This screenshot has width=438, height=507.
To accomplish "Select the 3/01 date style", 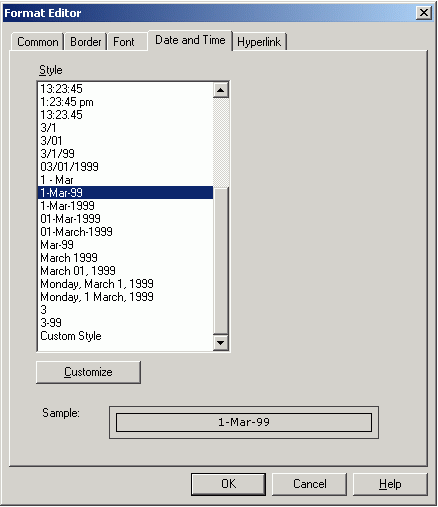I will [125, 141].
